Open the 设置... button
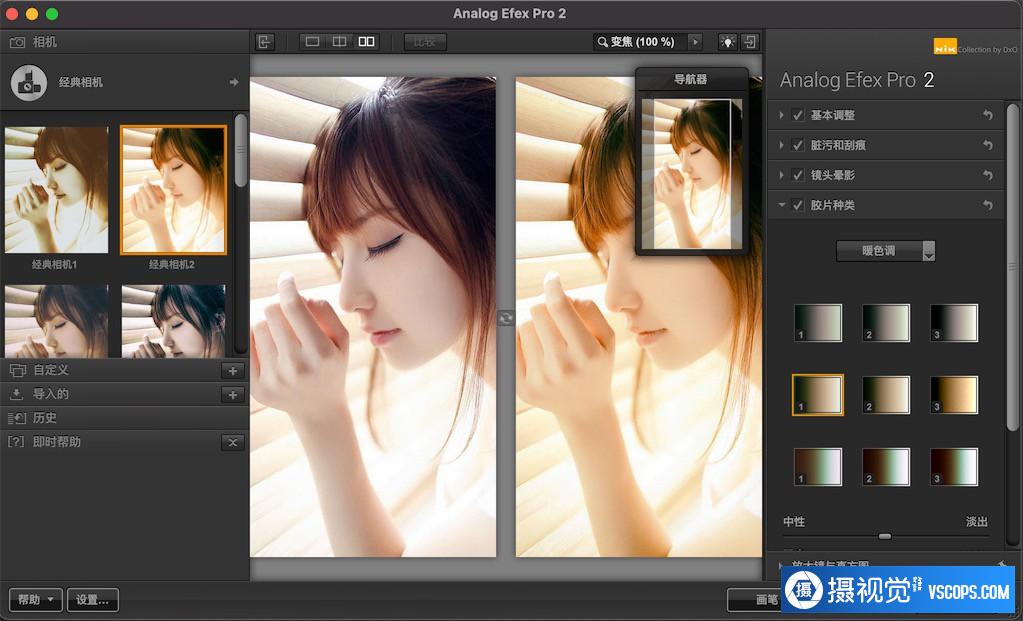Viewport: 1023px width, 621px height. 93,599
